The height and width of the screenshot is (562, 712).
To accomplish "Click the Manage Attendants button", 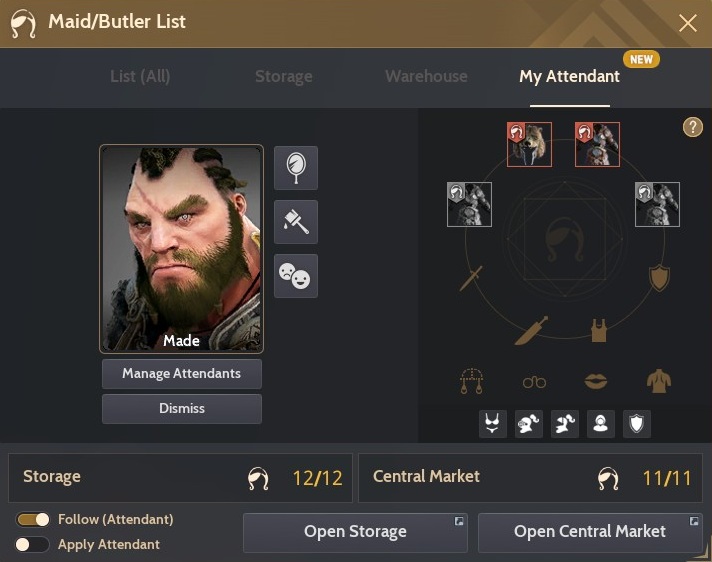I will coord(182,374).
